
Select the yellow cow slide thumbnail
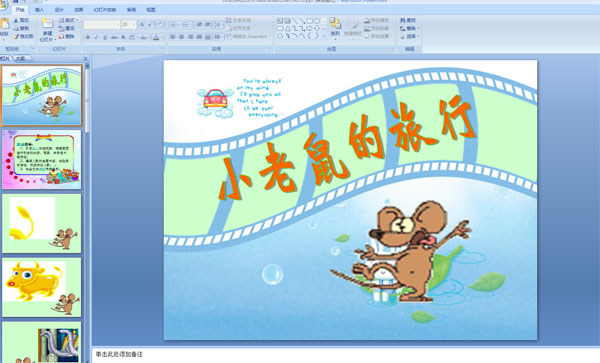(41, 287)
